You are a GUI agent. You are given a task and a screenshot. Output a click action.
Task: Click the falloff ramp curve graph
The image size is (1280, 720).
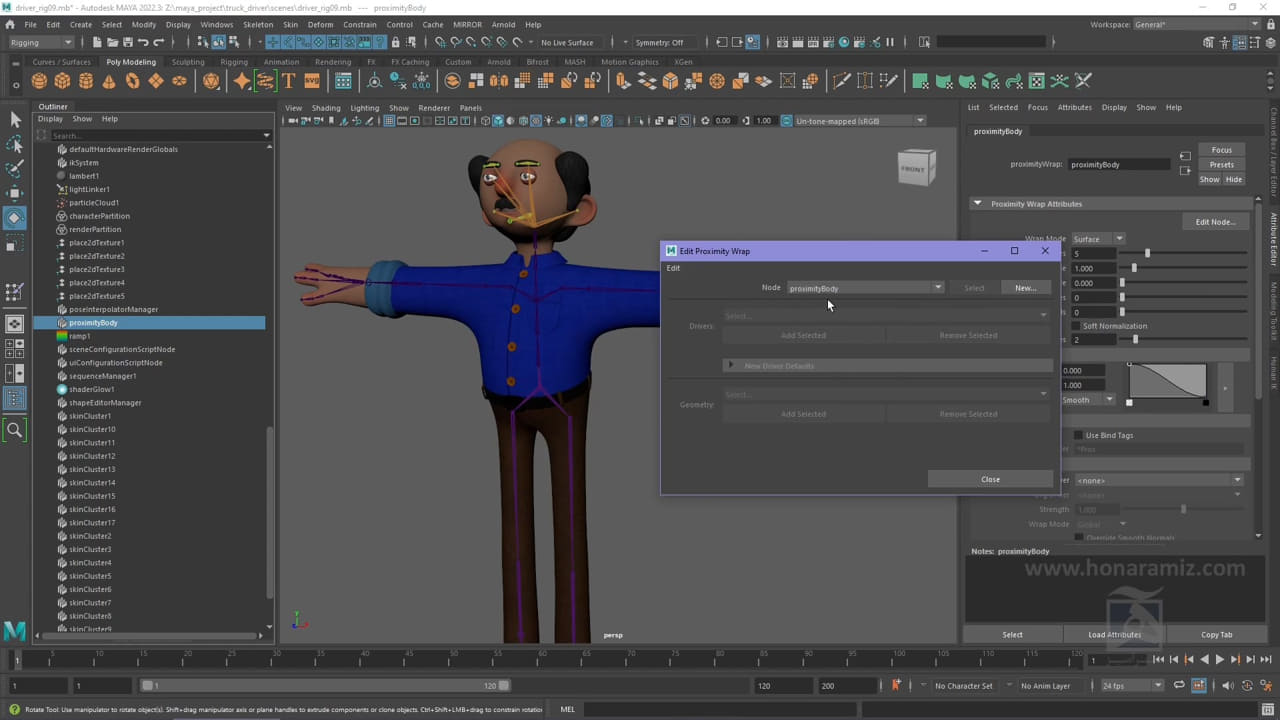point(1167,383)
